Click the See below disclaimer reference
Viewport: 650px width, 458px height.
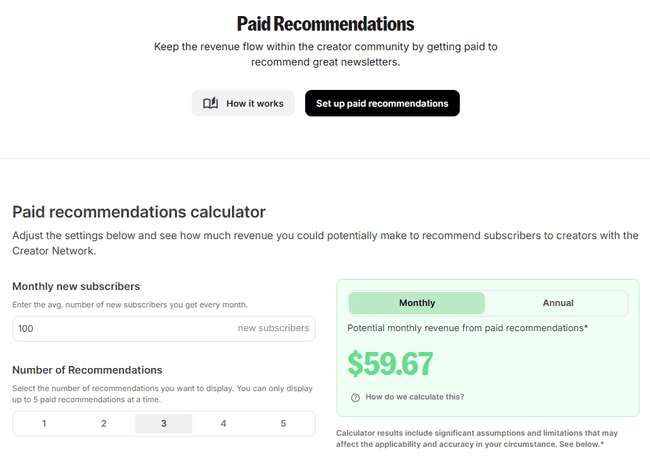(579, 443)
